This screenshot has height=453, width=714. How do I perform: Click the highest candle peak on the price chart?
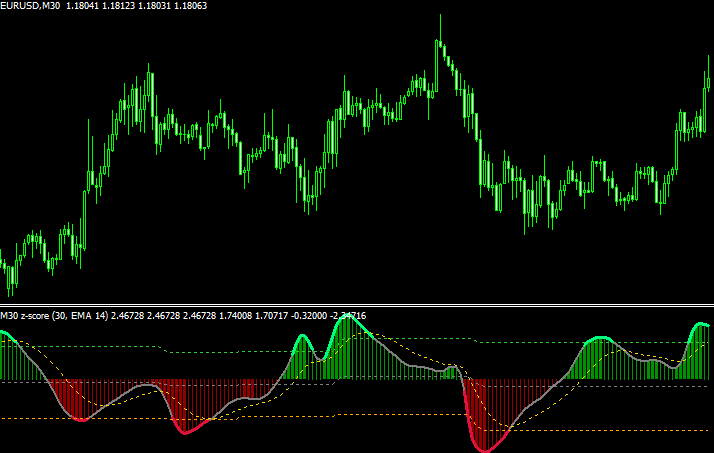(437, 42)
